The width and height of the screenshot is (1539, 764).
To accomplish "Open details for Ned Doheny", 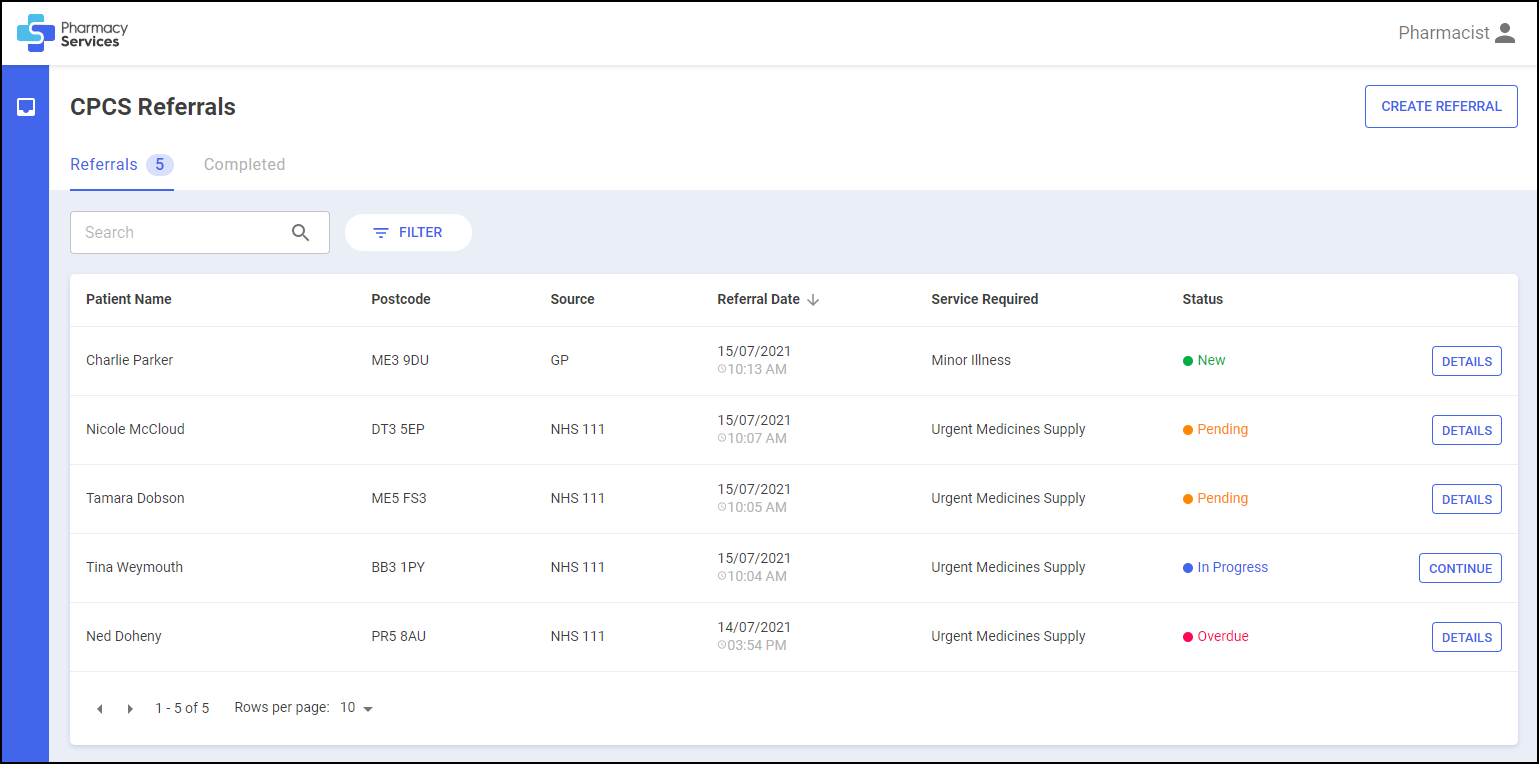I will pyautogui.click(x=1466, y=638).
